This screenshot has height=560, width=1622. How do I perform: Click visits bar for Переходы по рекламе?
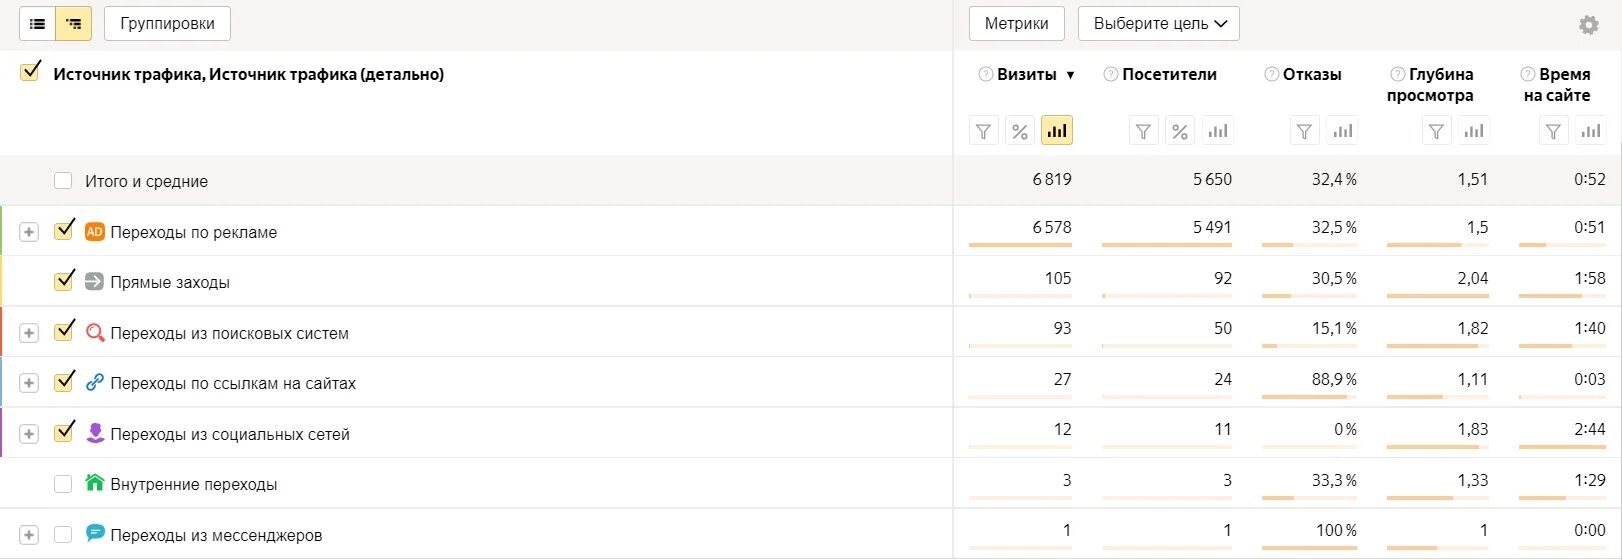click(x=1020, y=245)
